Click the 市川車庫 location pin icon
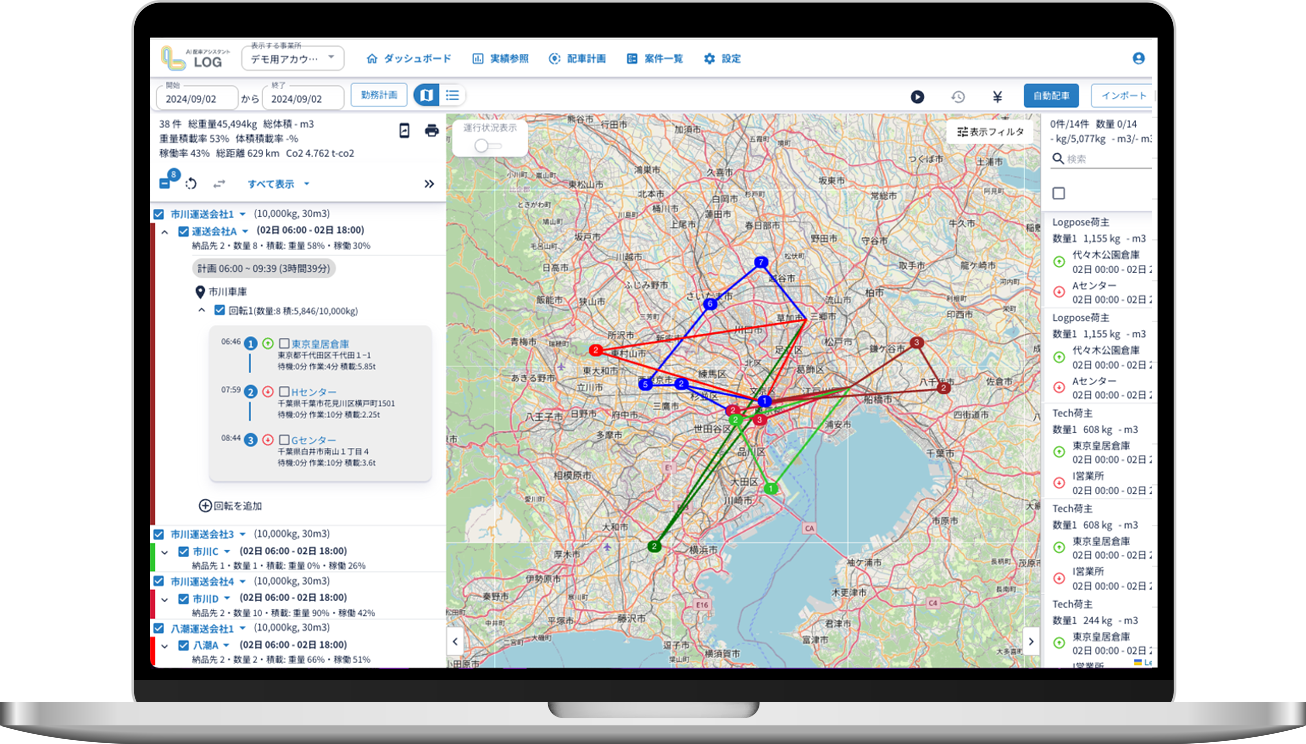The image size is (1306, 744). tap(200, 292)
